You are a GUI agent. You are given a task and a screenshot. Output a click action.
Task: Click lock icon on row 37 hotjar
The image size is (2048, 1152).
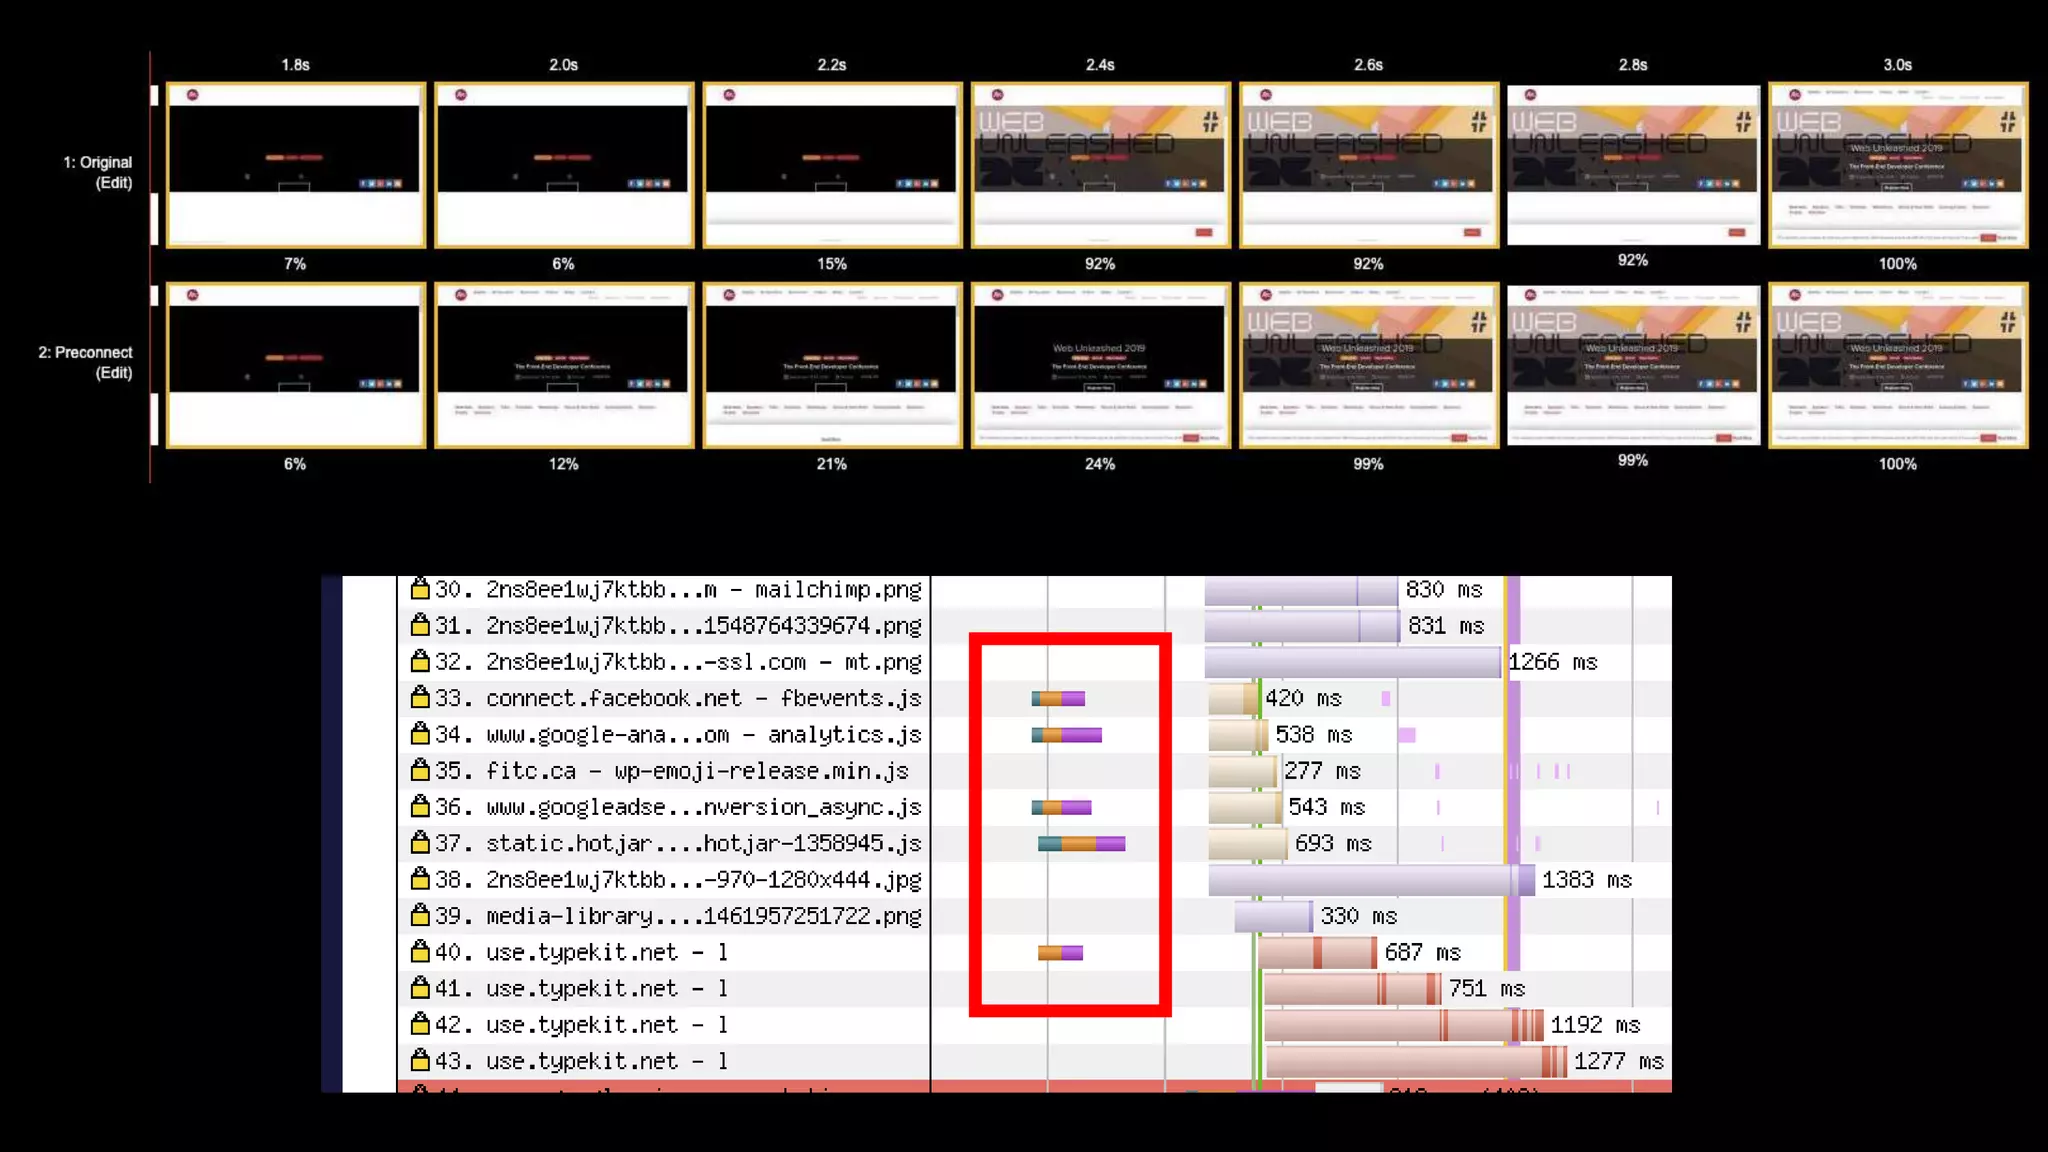pyautogui.click(x=420, y=843)
